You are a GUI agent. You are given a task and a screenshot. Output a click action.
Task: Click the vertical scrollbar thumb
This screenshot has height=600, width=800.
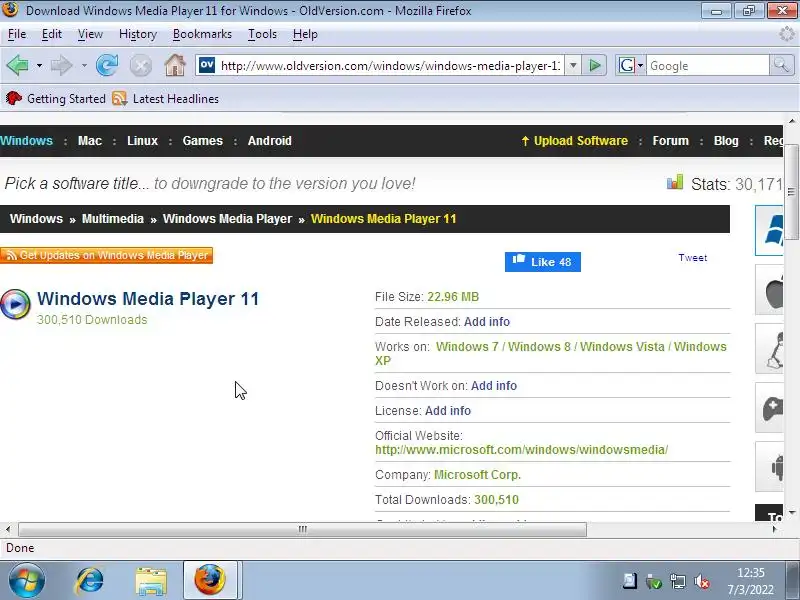791,192
